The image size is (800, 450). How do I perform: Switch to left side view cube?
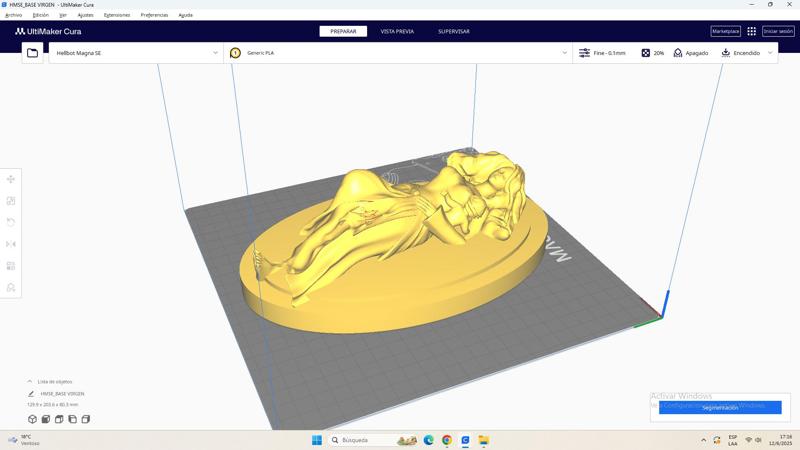[72, 419]
